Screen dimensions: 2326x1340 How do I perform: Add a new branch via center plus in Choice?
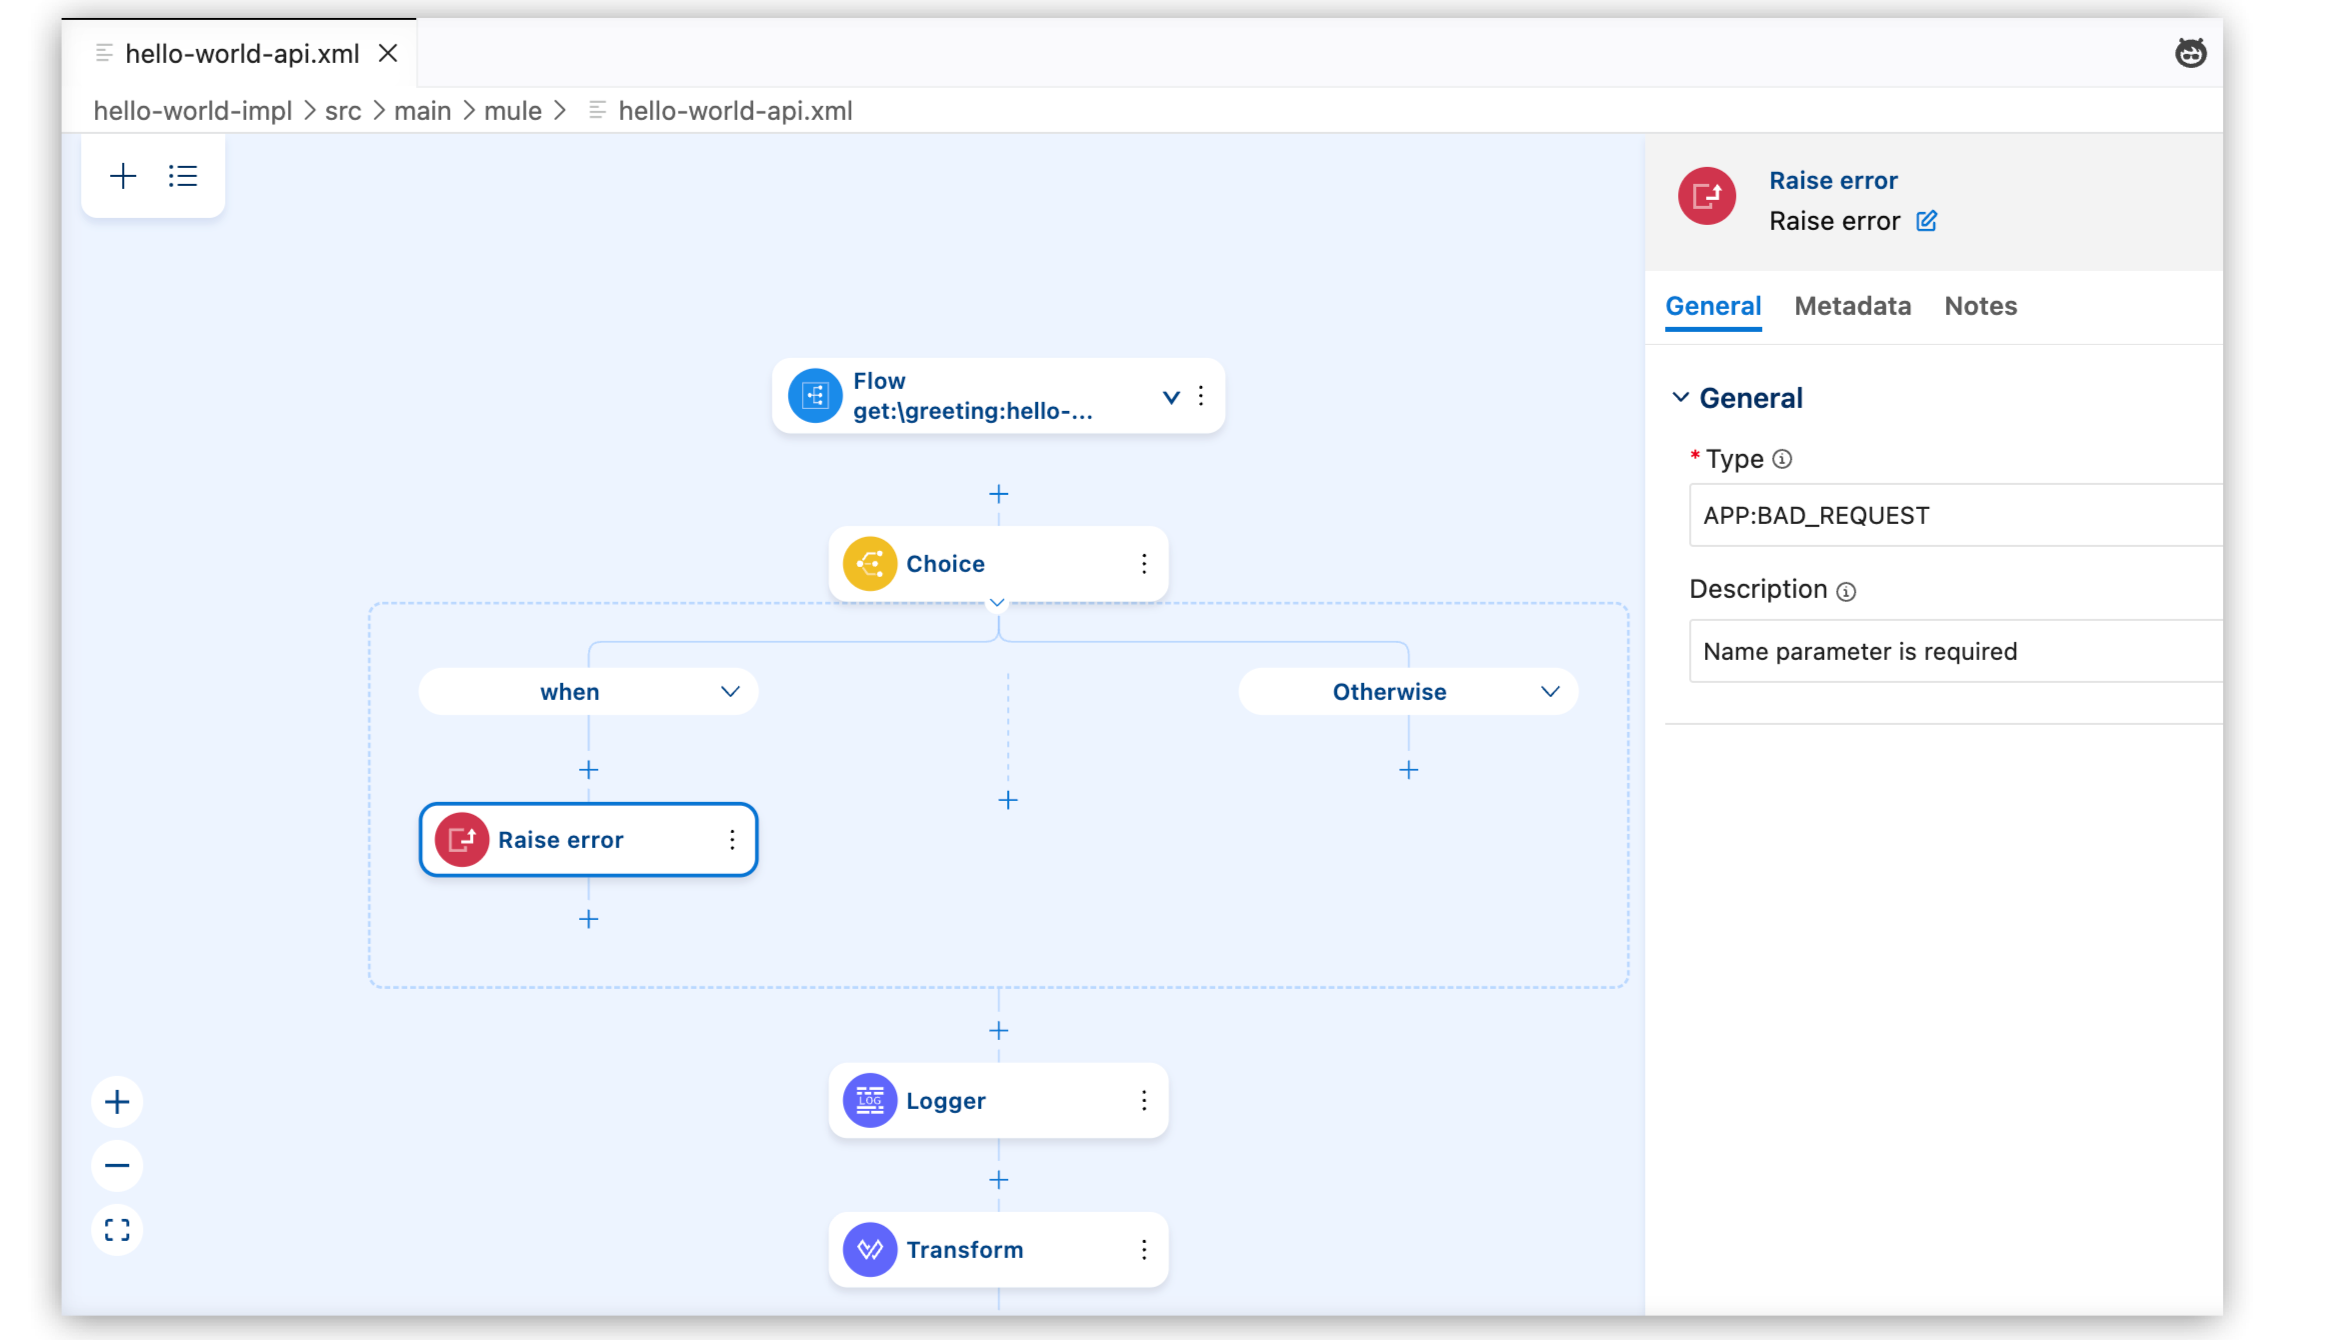tap(1008, 800)
